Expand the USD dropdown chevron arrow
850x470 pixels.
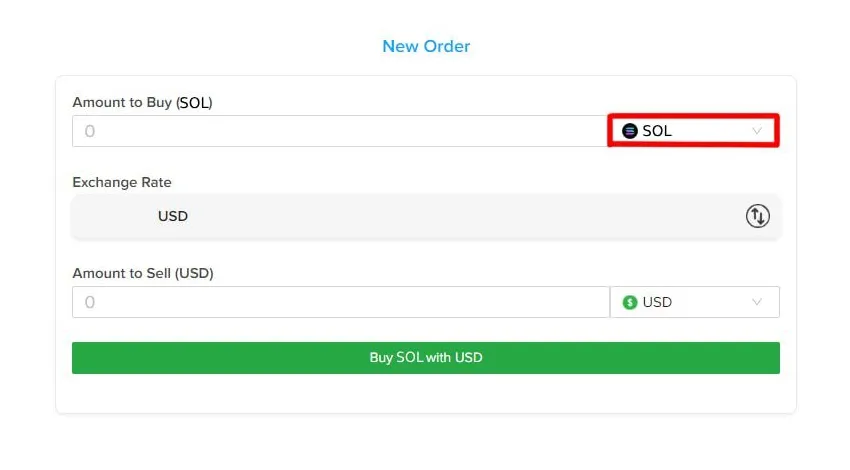tap(757, 302)
